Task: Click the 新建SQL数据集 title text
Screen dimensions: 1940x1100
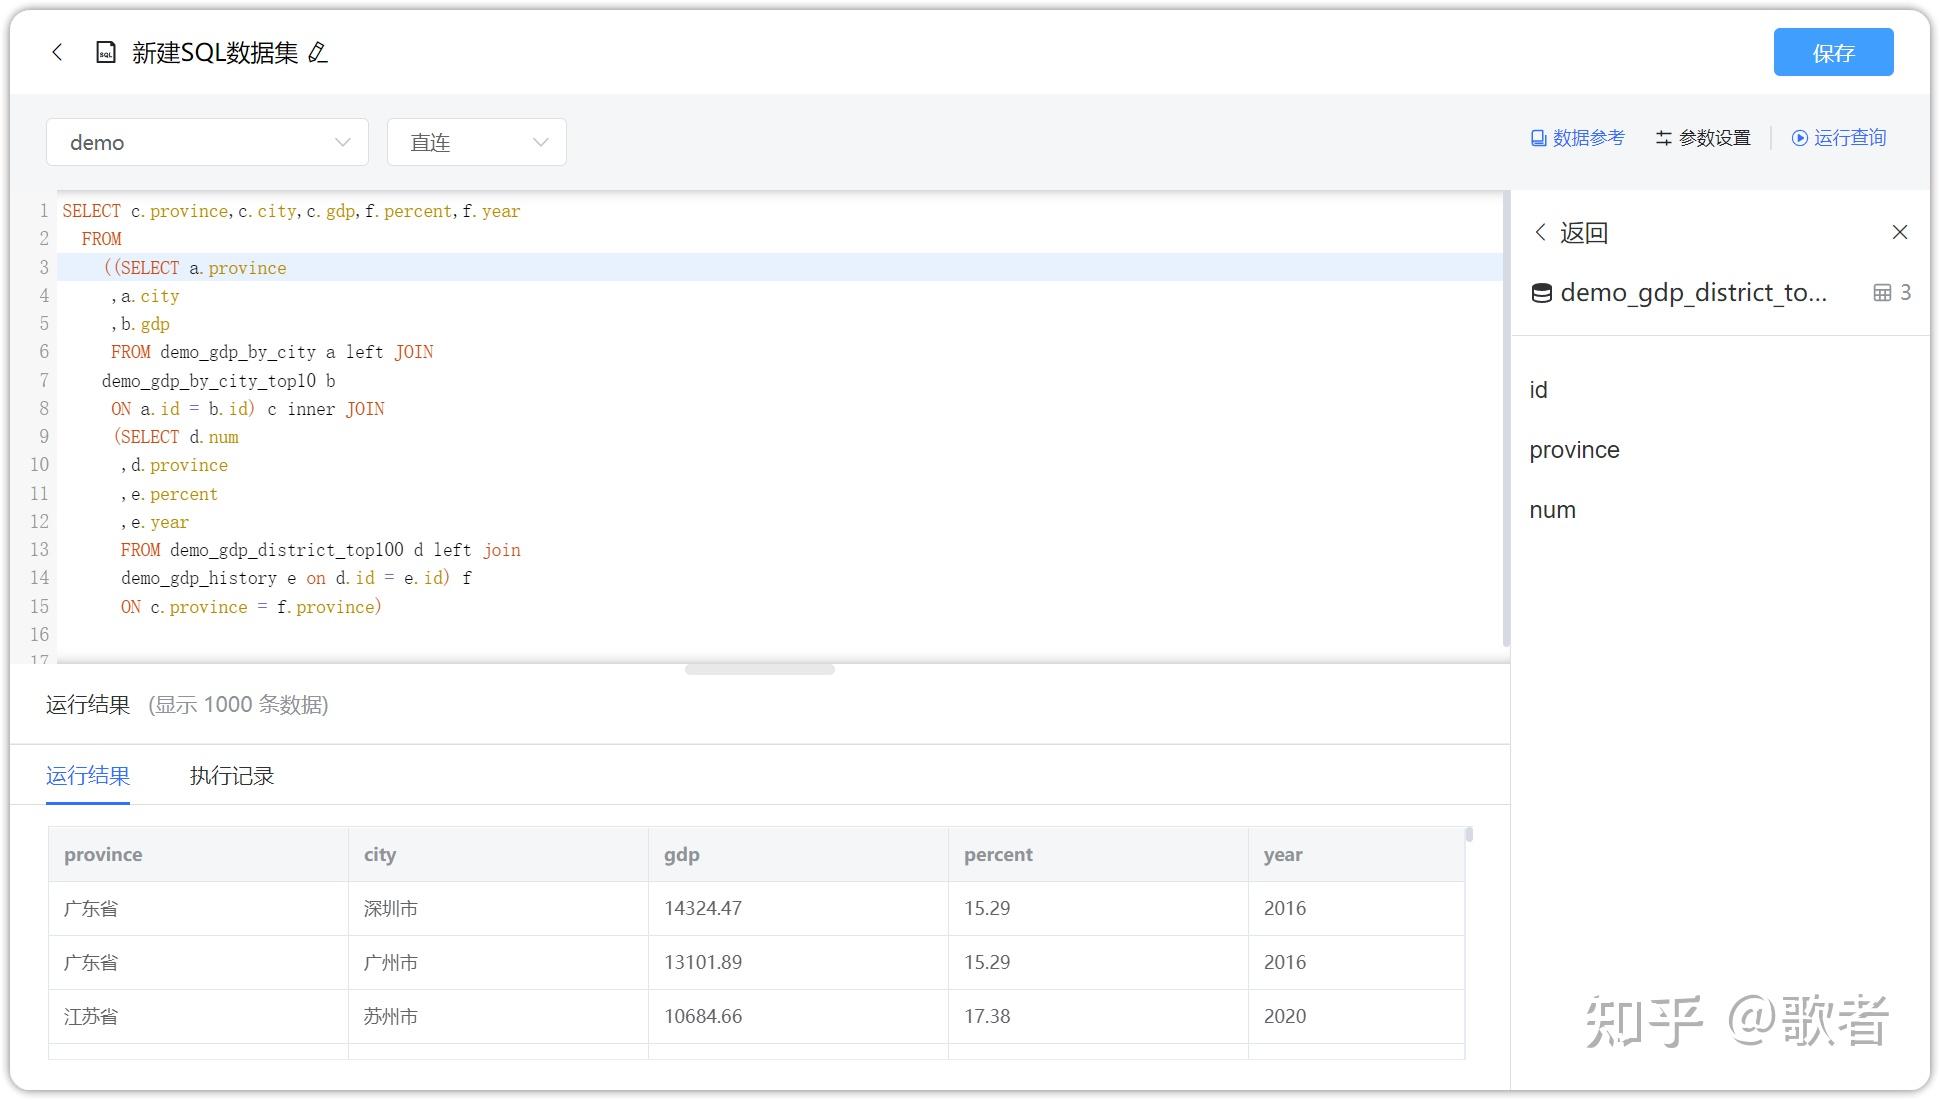Action: click(215, 53)
